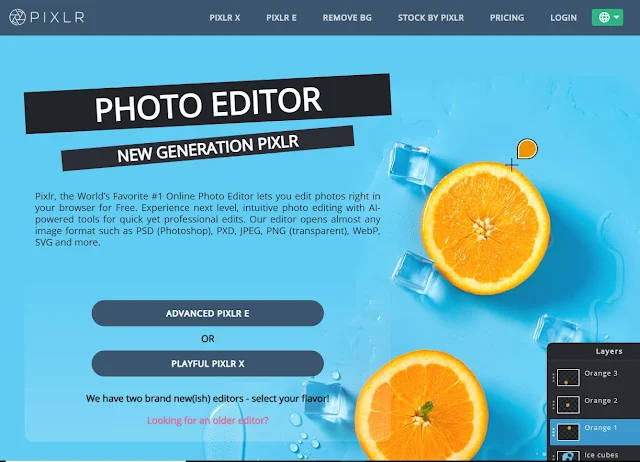This screenshot has width=640, height=462.
Task: Click the drag handle of Orange 3 layer
Action: [x=553, y=378]
